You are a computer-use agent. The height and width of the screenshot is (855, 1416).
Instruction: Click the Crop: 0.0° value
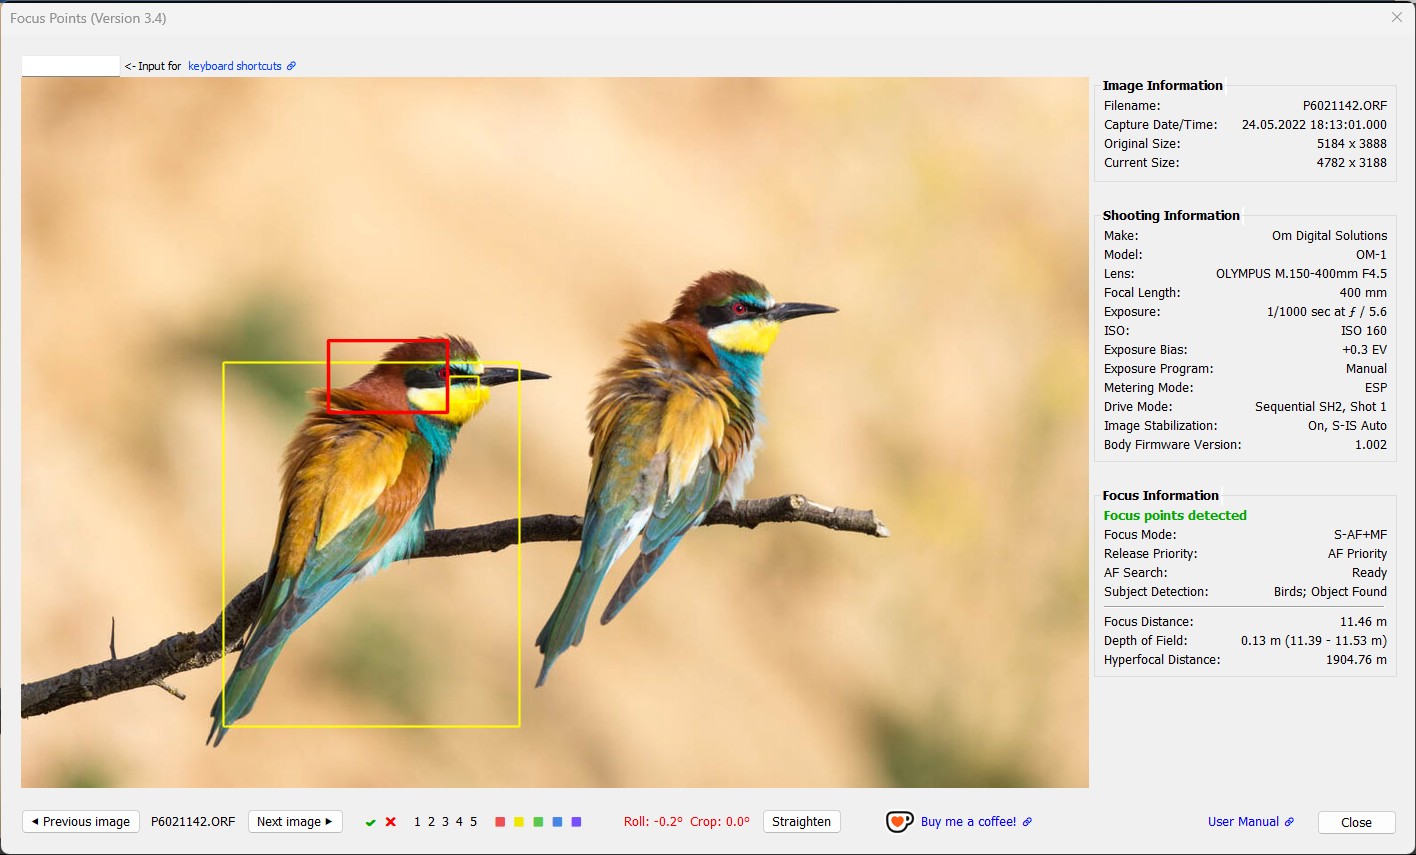[720, 822]
